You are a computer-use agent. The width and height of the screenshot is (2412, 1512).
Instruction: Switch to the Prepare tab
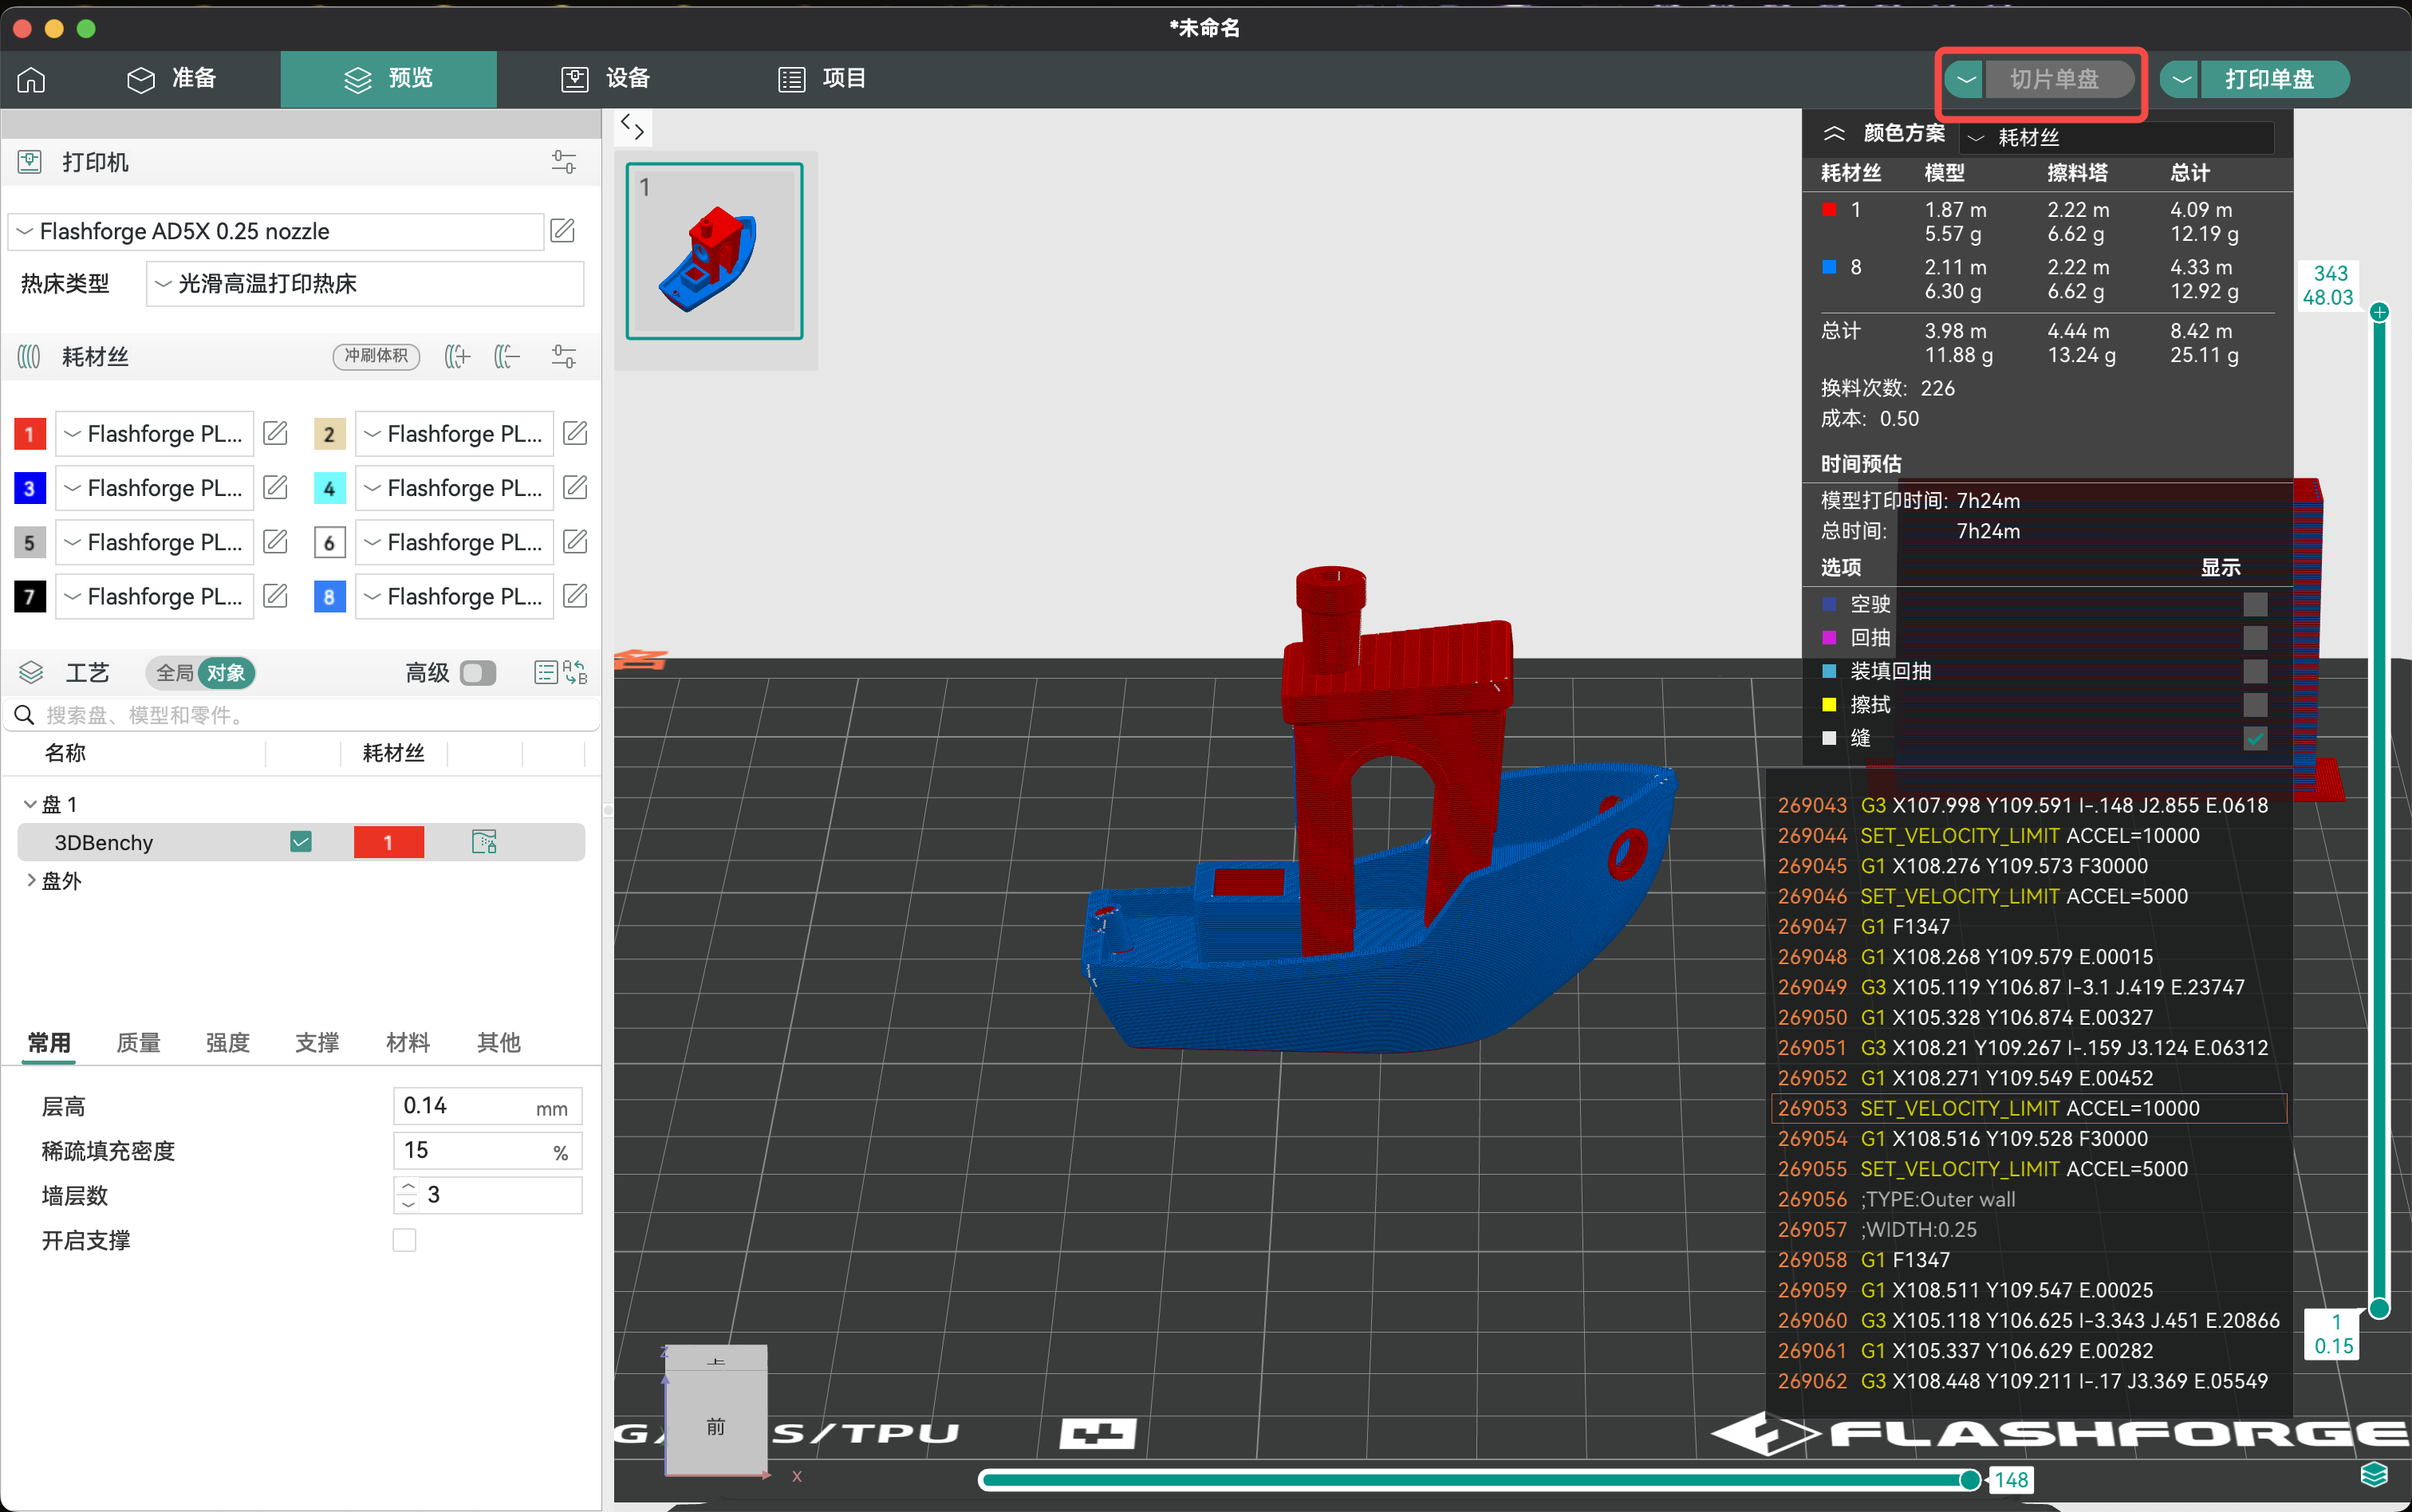point(171,79)
